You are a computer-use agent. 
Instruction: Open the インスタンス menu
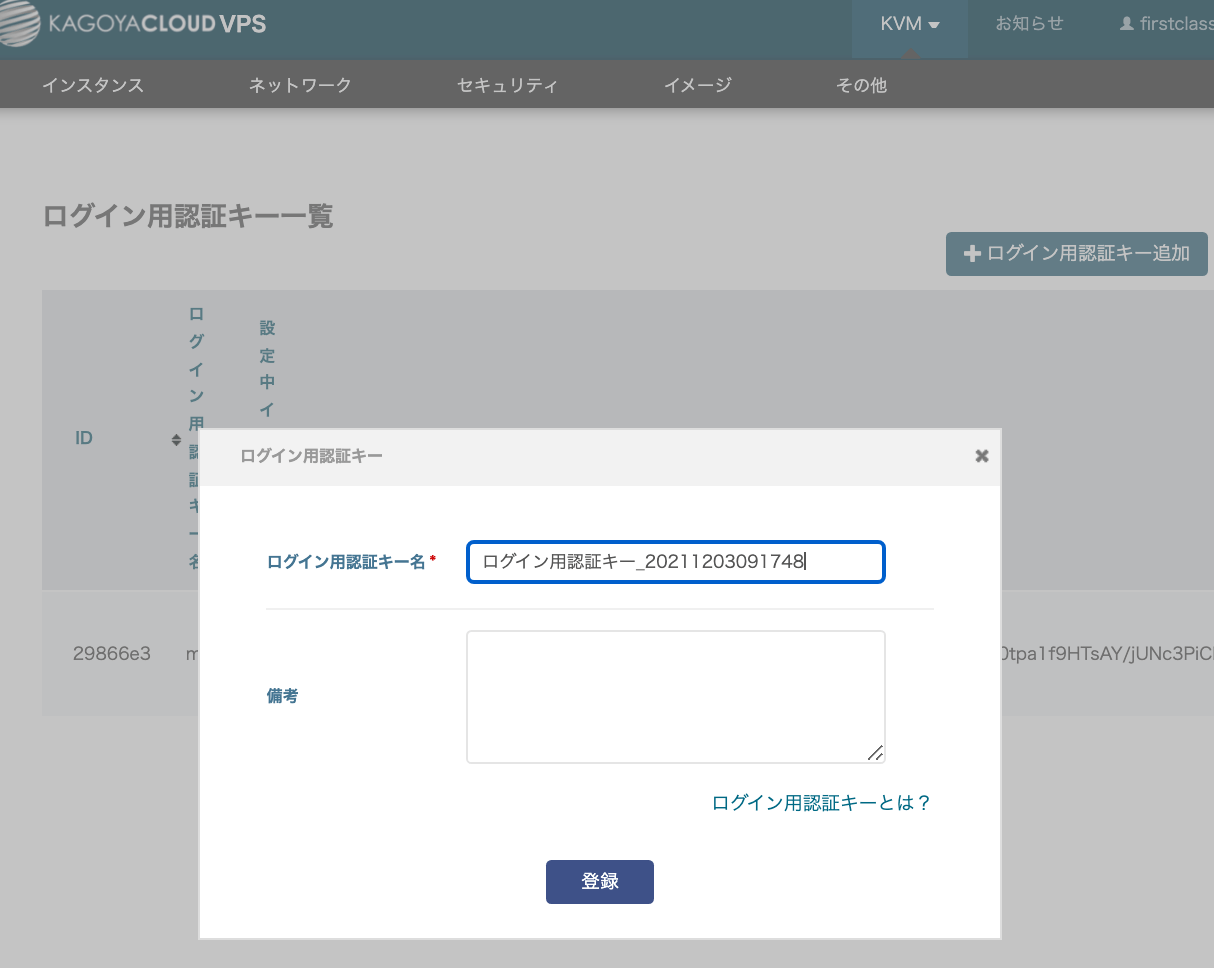click(93, 85)
